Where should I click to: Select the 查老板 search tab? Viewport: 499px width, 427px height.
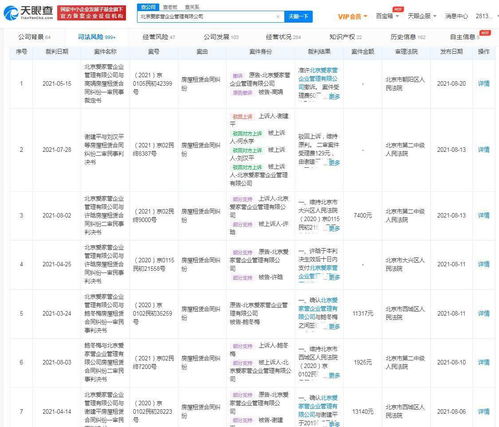click(x=170, y=7)
